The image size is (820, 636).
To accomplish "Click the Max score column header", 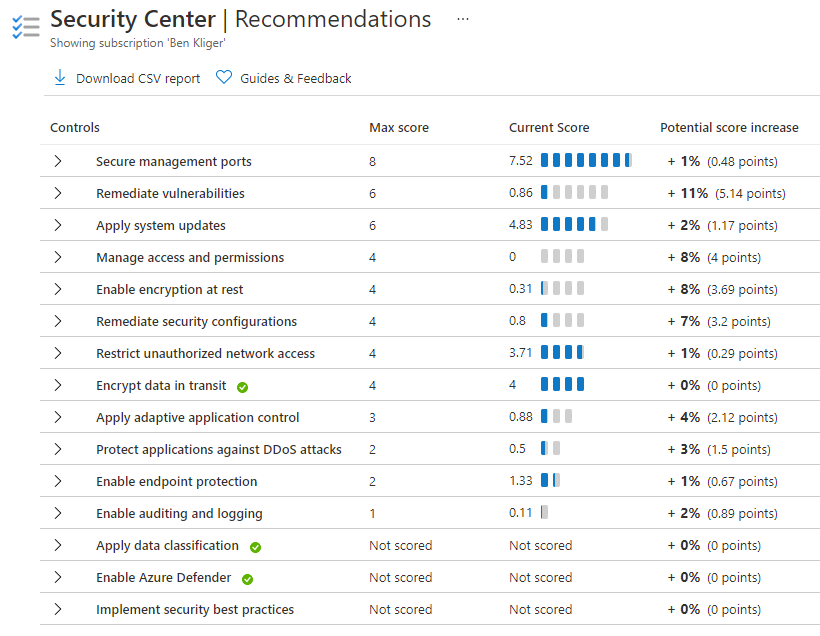I will pyautogui.click(x=398, y=127).
